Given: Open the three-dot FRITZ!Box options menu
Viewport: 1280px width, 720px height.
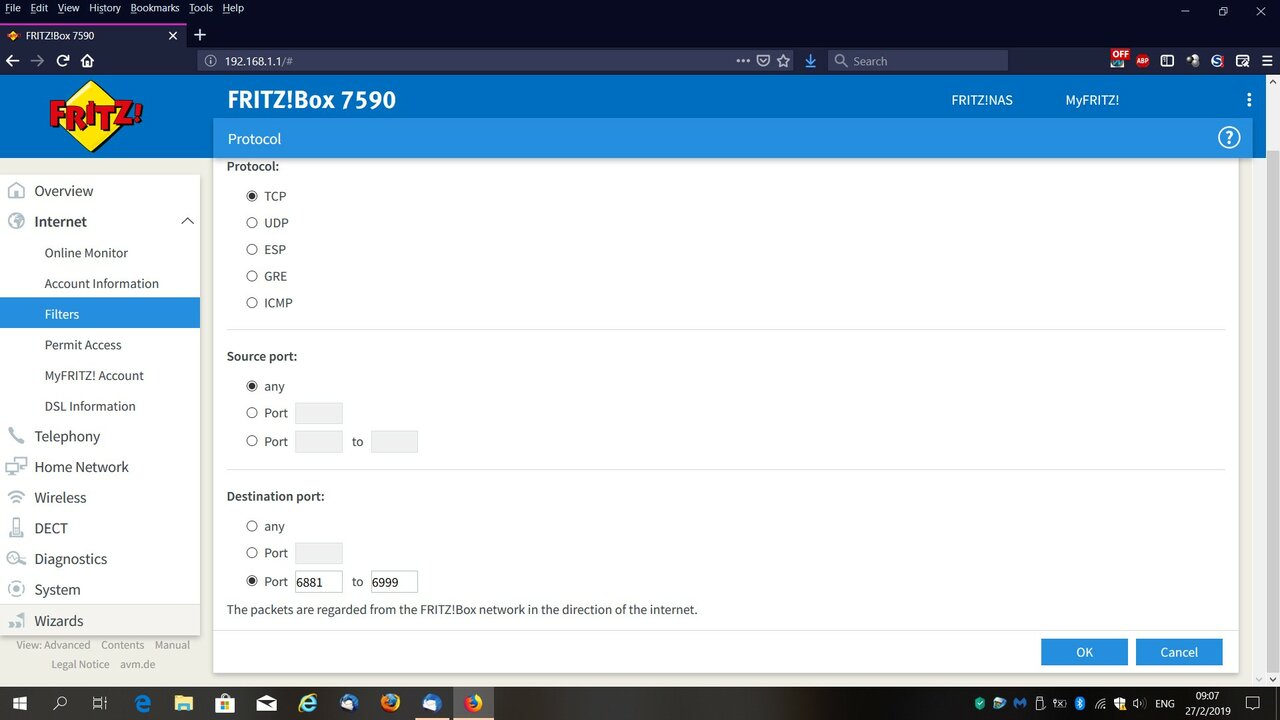Looking at the screenshot, I should 1249,100.
